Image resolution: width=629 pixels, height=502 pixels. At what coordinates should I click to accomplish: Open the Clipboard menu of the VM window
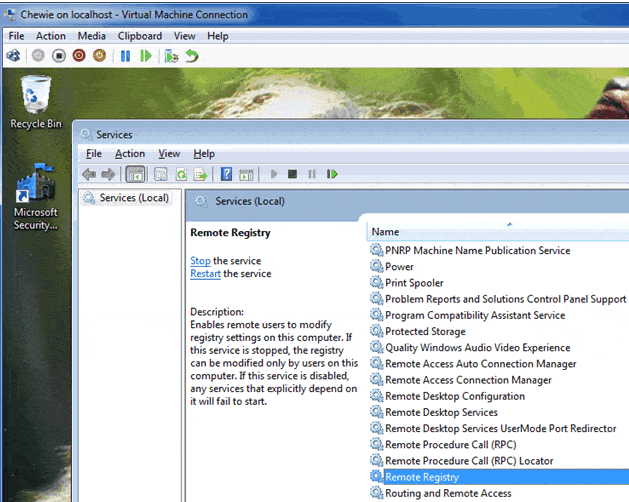pos(139,36)
